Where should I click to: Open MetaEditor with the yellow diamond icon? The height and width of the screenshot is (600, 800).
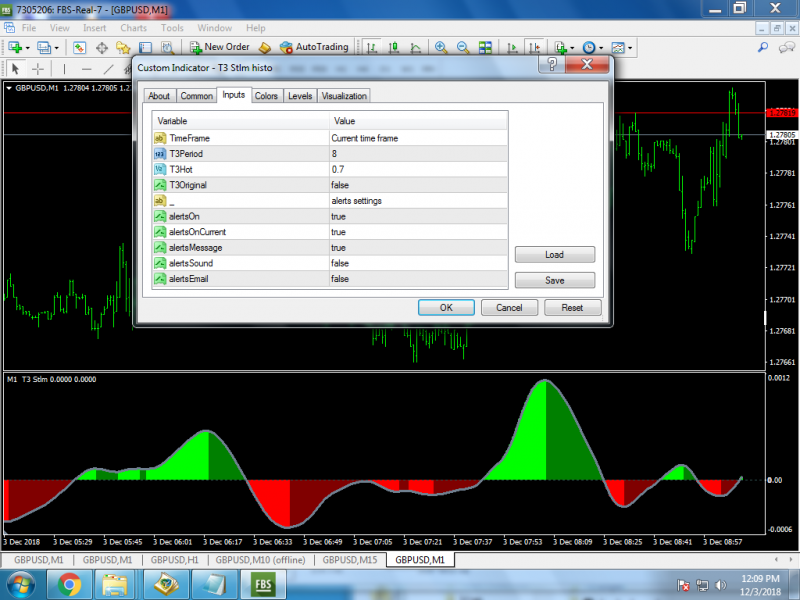[264, 48]
